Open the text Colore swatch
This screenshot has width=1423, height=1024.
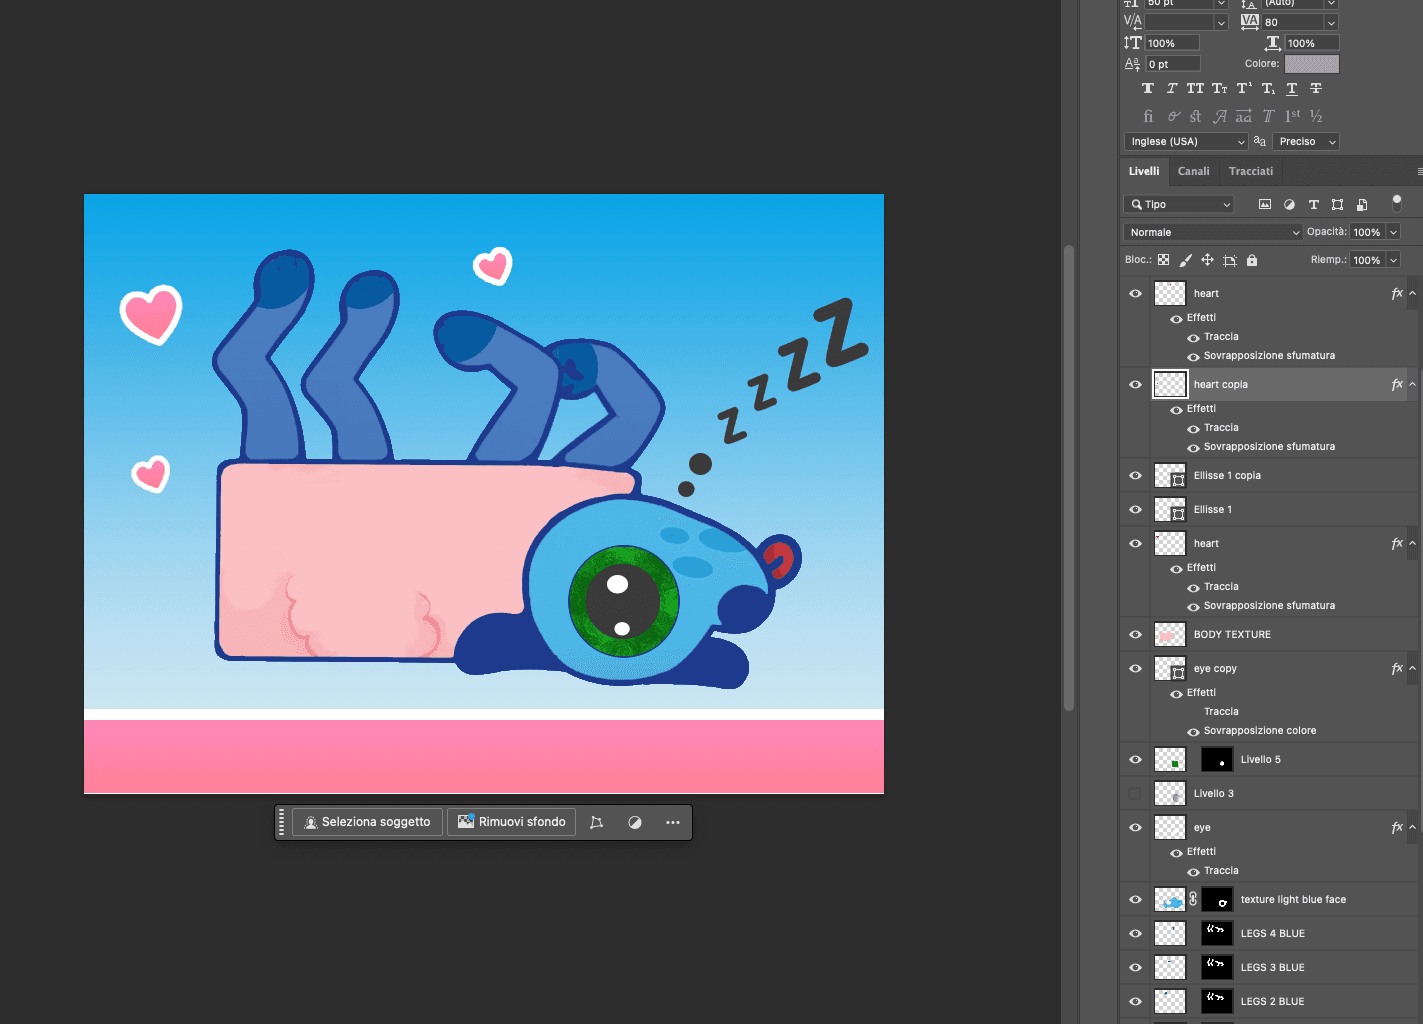pyautogui.click(x=1311, y=64)
